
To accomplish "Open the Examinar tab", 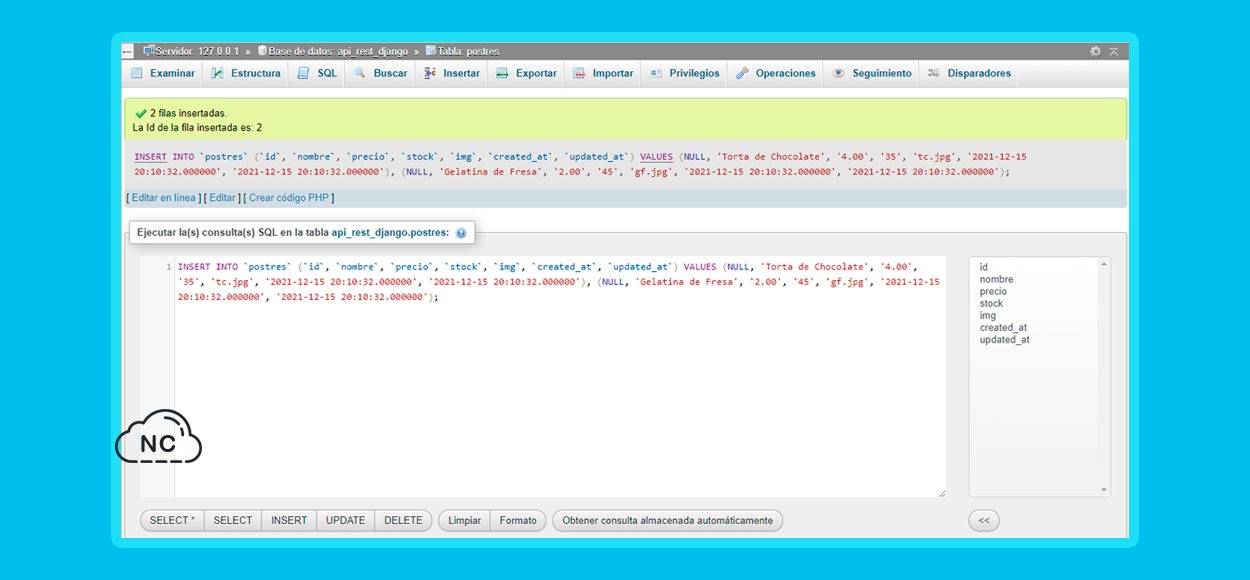I will tap(163, 73).
